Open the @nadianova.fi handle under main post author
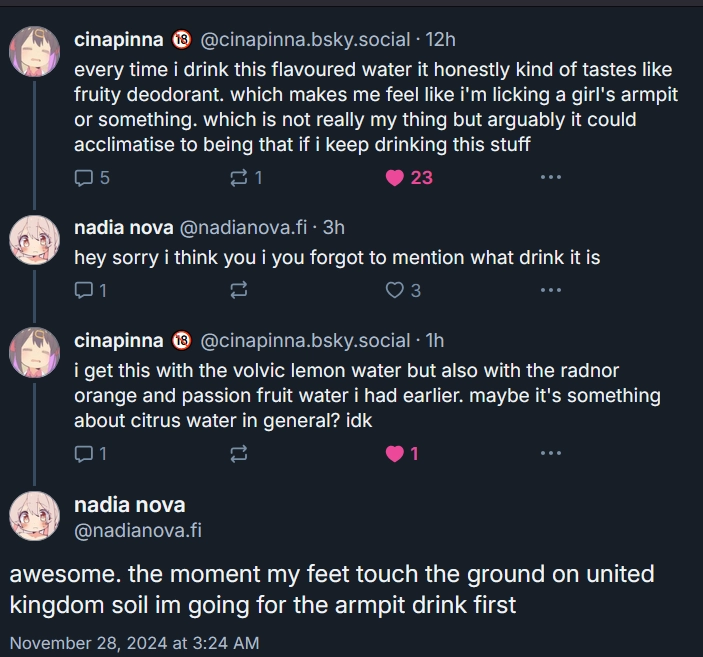The width and height of the screenshot is (703, 657). (138, 531)
